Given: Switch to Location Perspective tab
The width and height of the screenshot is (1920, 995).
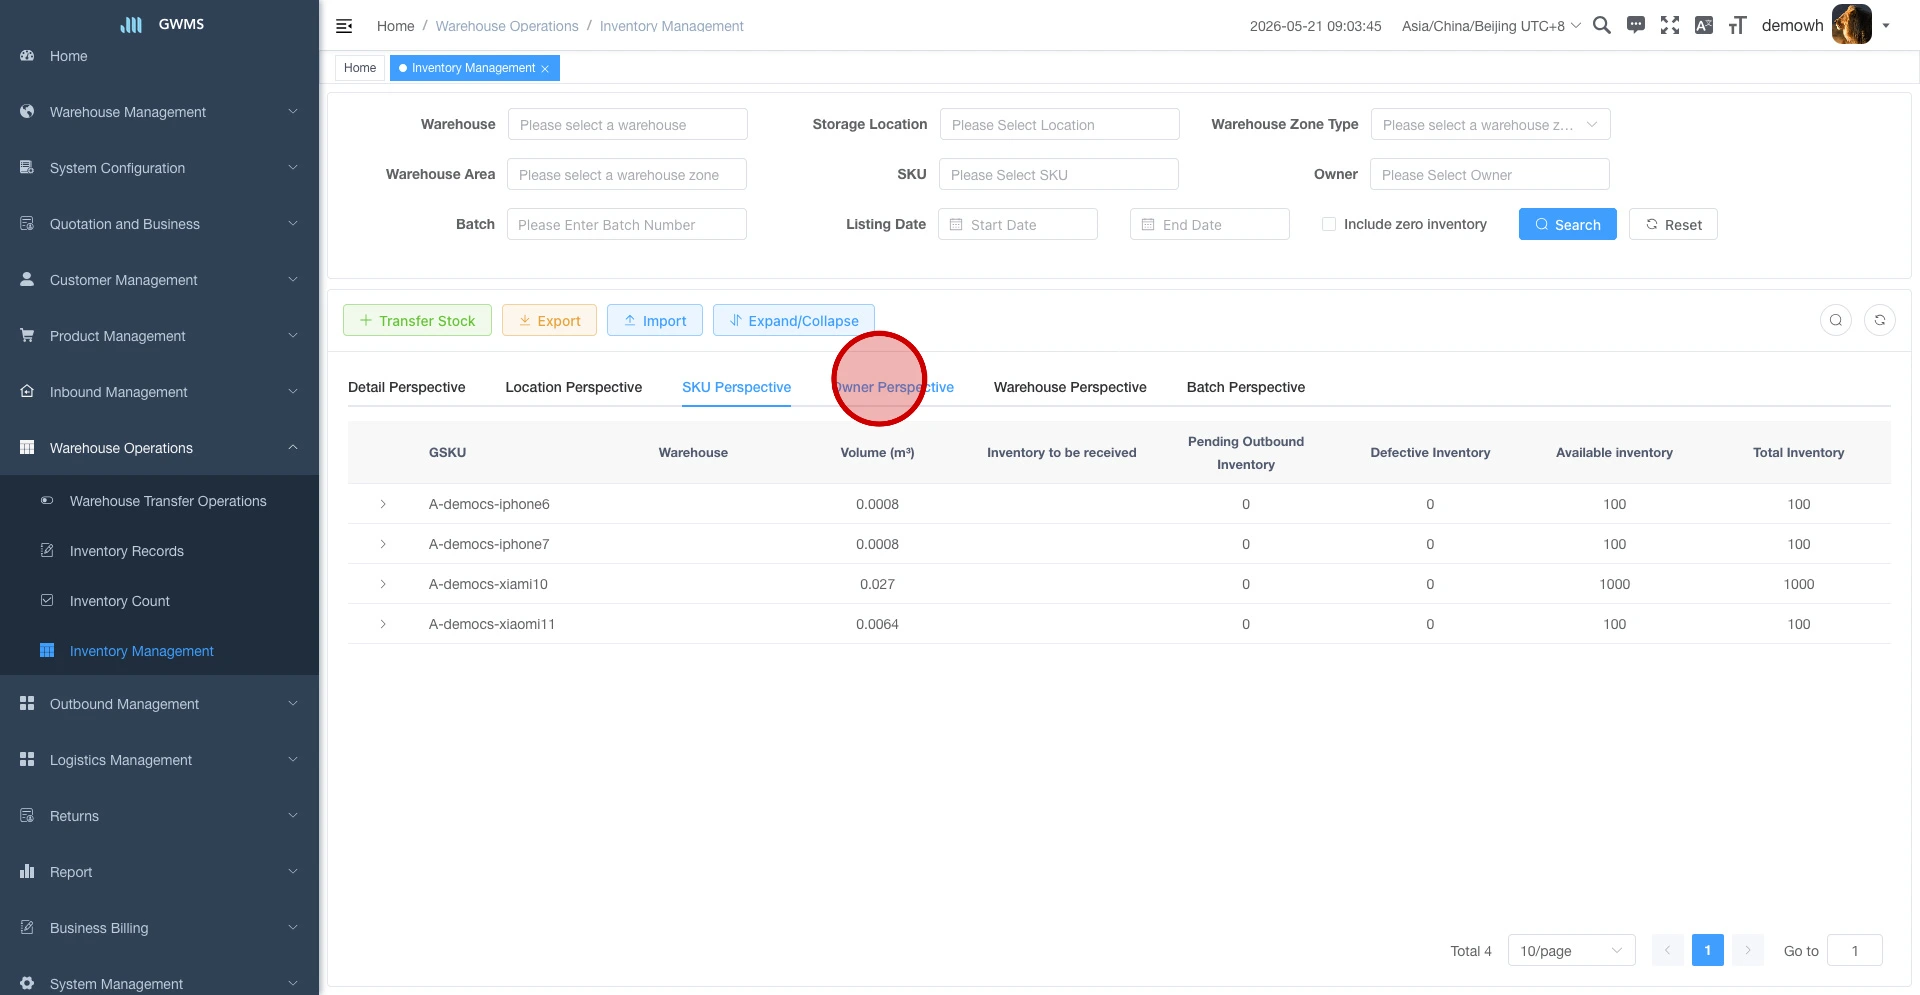Looking at the screenshot, I should tap(573, 387).
